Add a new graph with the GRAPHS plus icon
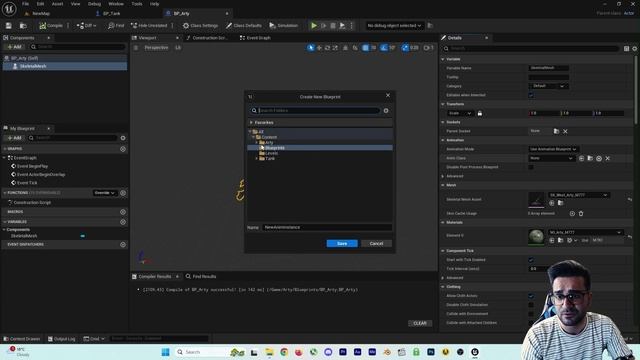This screenshot has height=360, width=640. 123,149
